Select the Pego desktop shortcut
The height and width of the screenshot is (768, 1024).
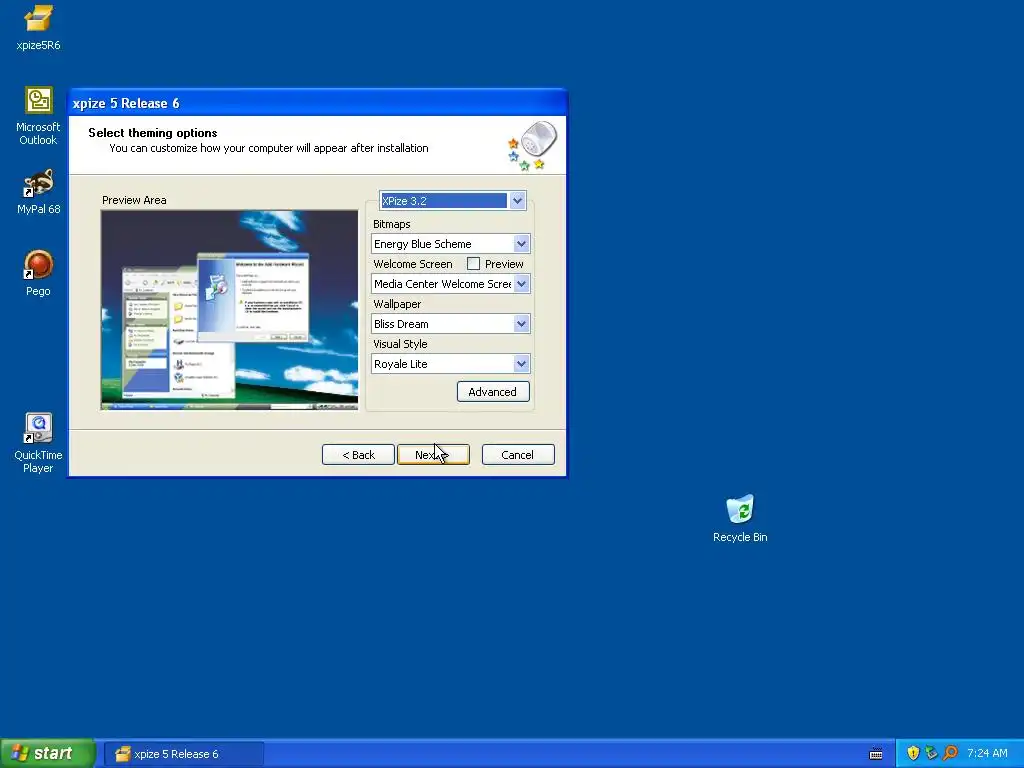click(38, 274)
